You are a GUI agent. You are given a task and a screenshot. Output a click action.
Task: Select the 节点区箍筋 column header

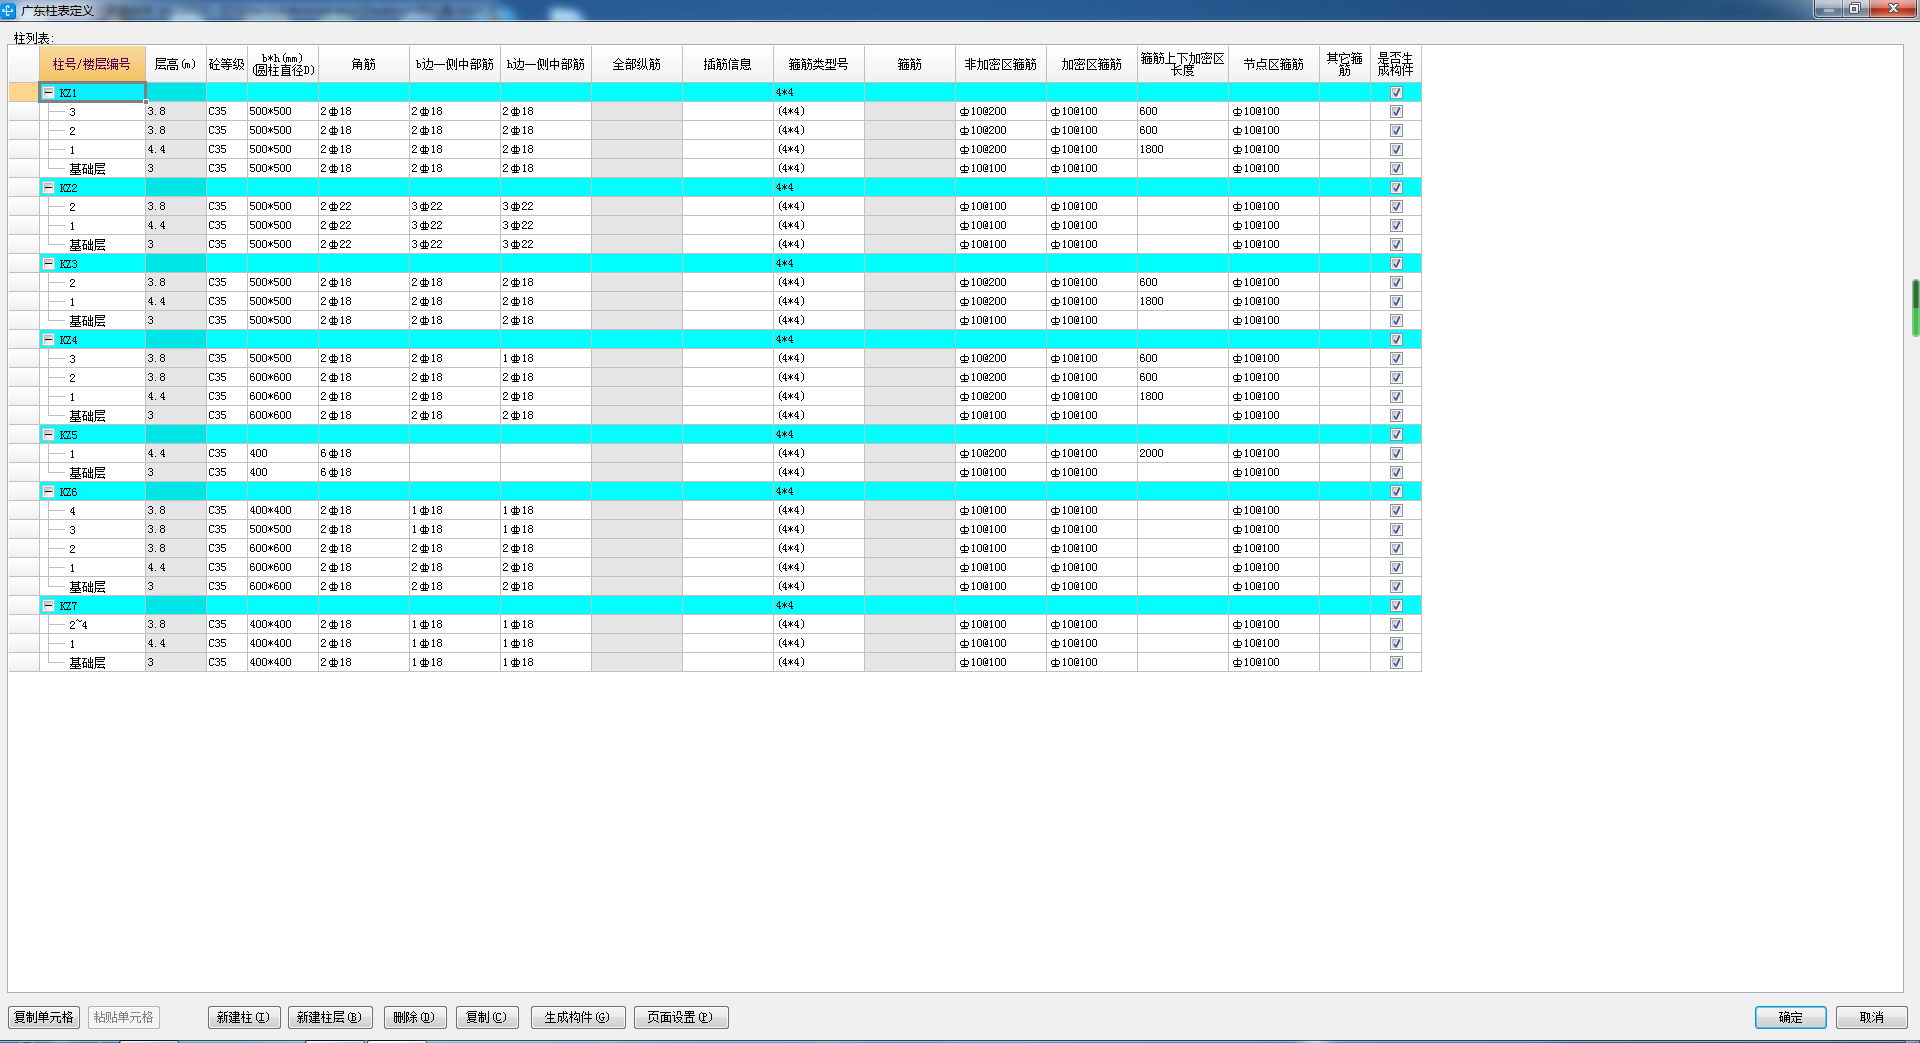(x=1274, y=64)
